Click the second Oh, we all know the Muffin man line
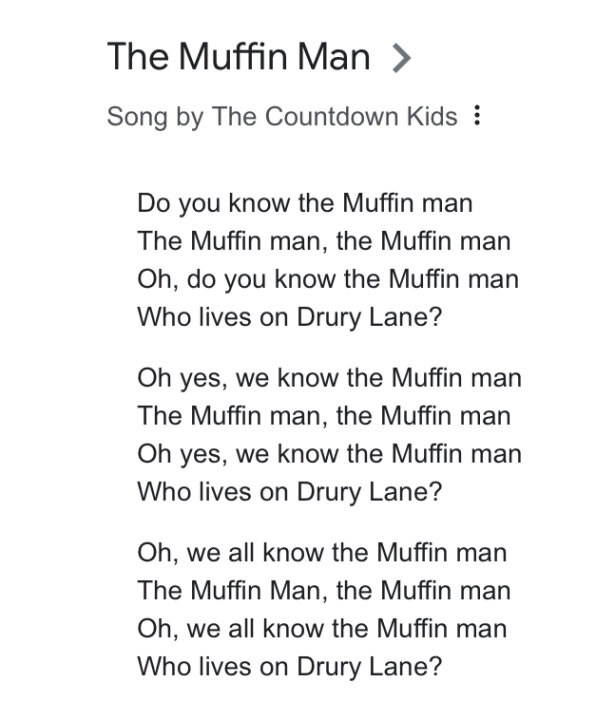The image size is (615, 720). pyautogui.click(x=322, y=629)
